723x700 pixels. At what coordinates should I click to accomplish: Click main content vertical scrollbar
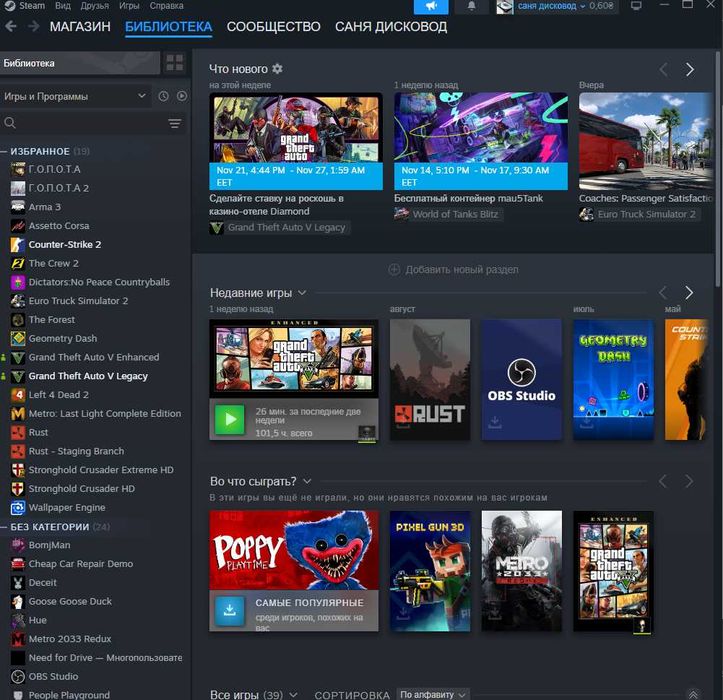point(718,171)
